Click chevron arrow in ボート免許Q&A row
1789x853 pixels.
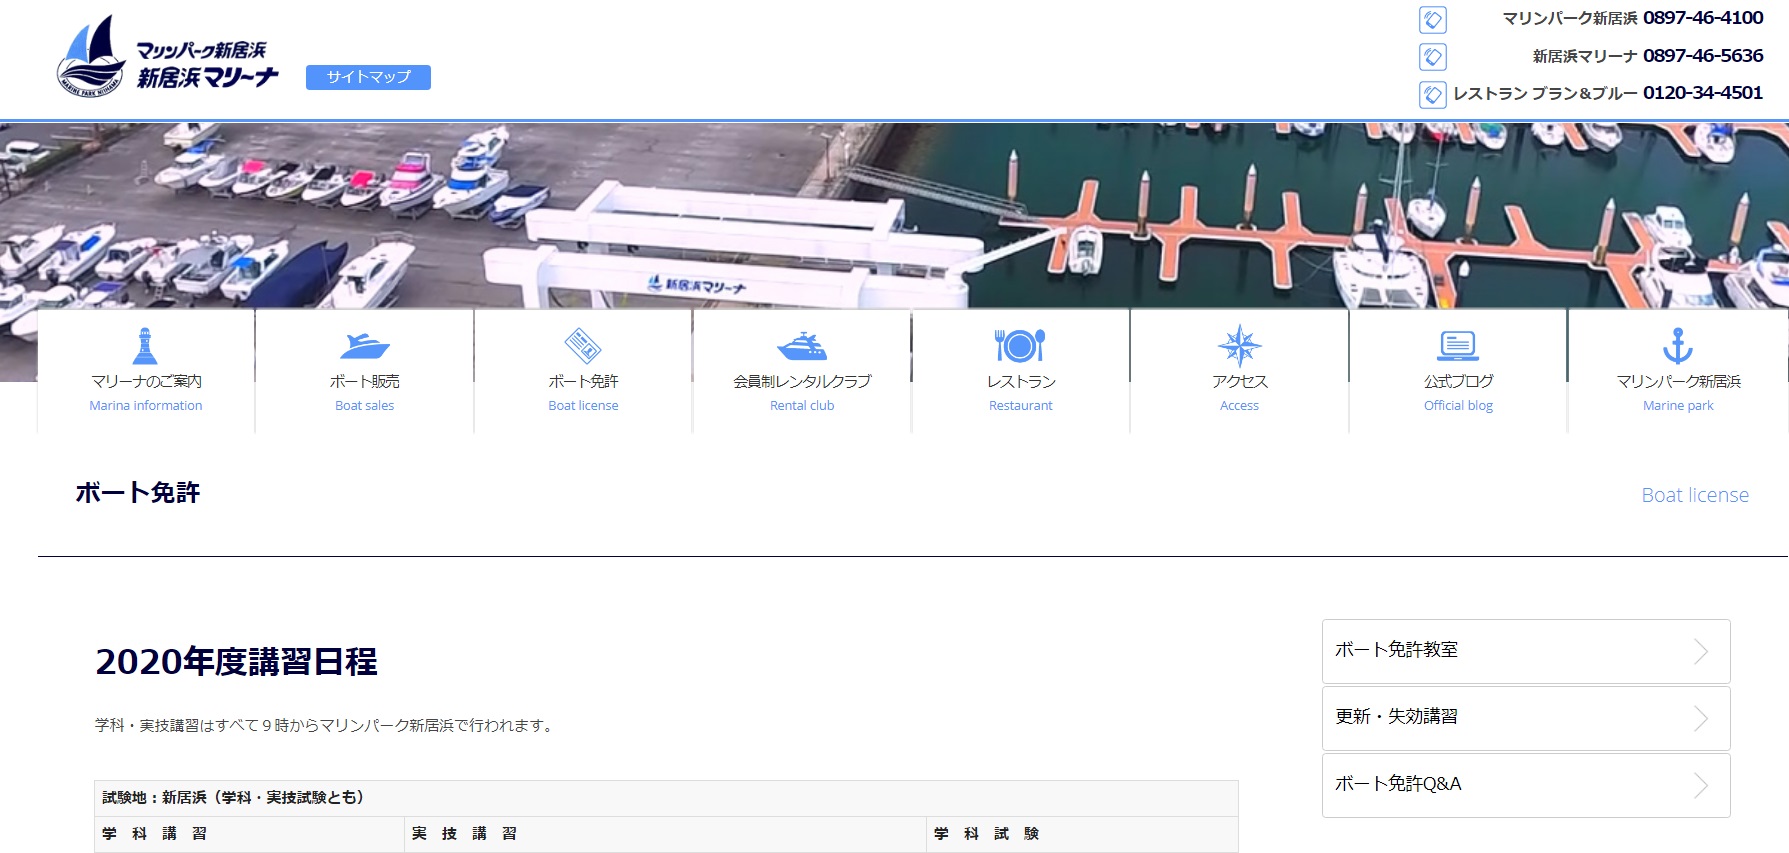pyautogui.click(x=1700, y=786)
